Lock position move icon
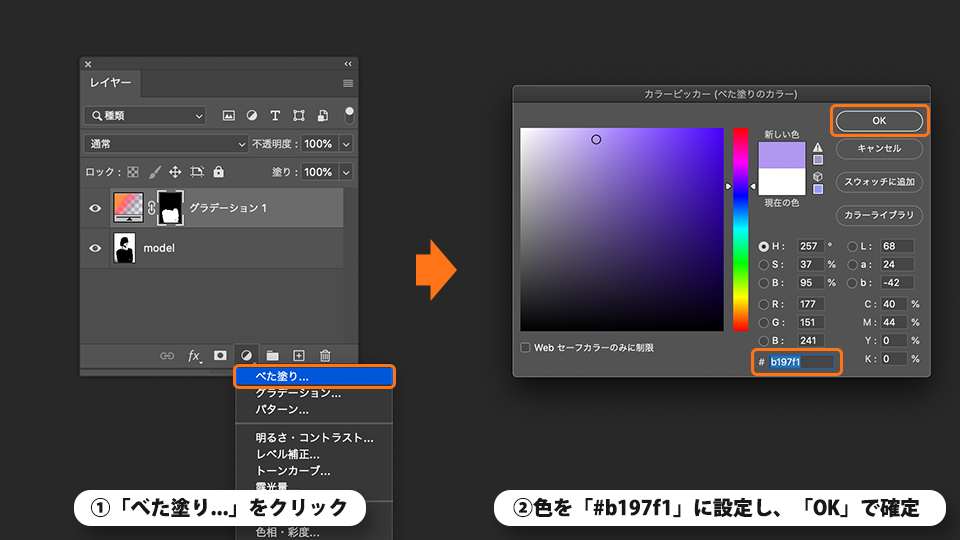Image resolution: width=960 pixels, height=540 pixels. point(175,172)
